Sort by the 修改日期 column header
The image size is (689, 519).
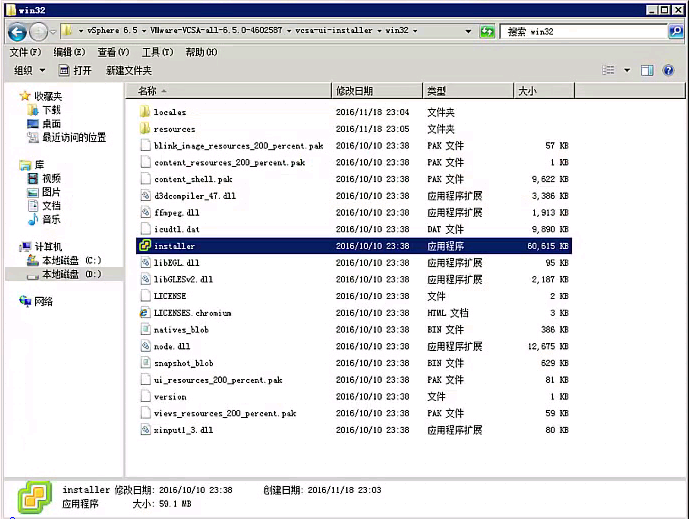click(x=377, y=91)
